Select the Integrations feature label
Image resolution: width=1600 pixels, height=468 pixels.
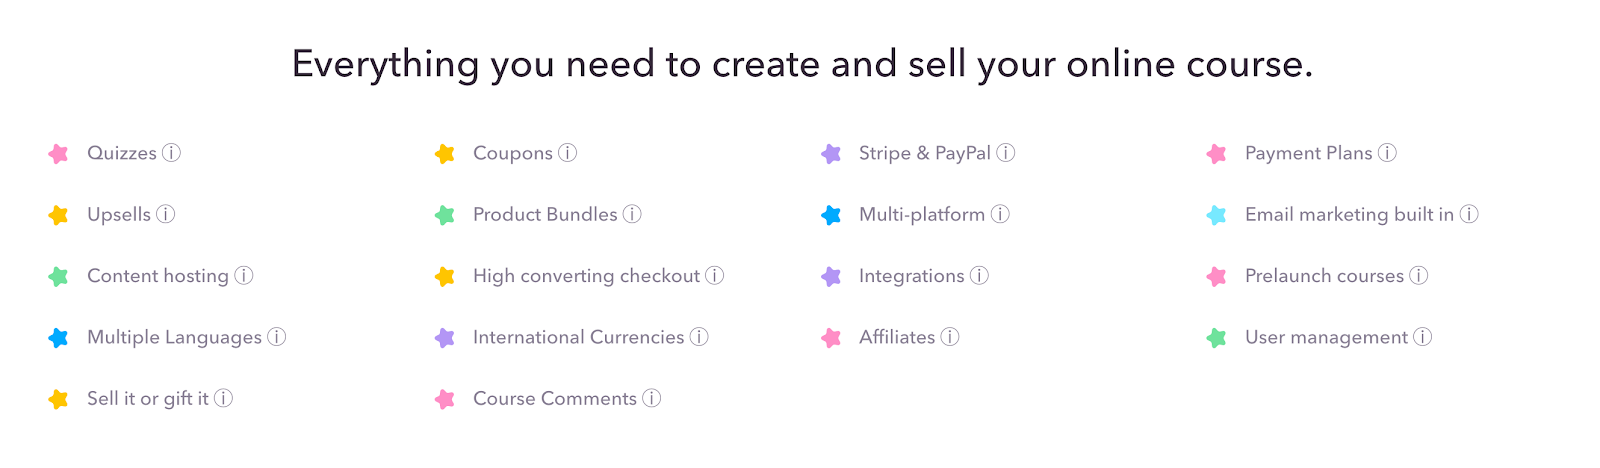[x=911, y=276]
